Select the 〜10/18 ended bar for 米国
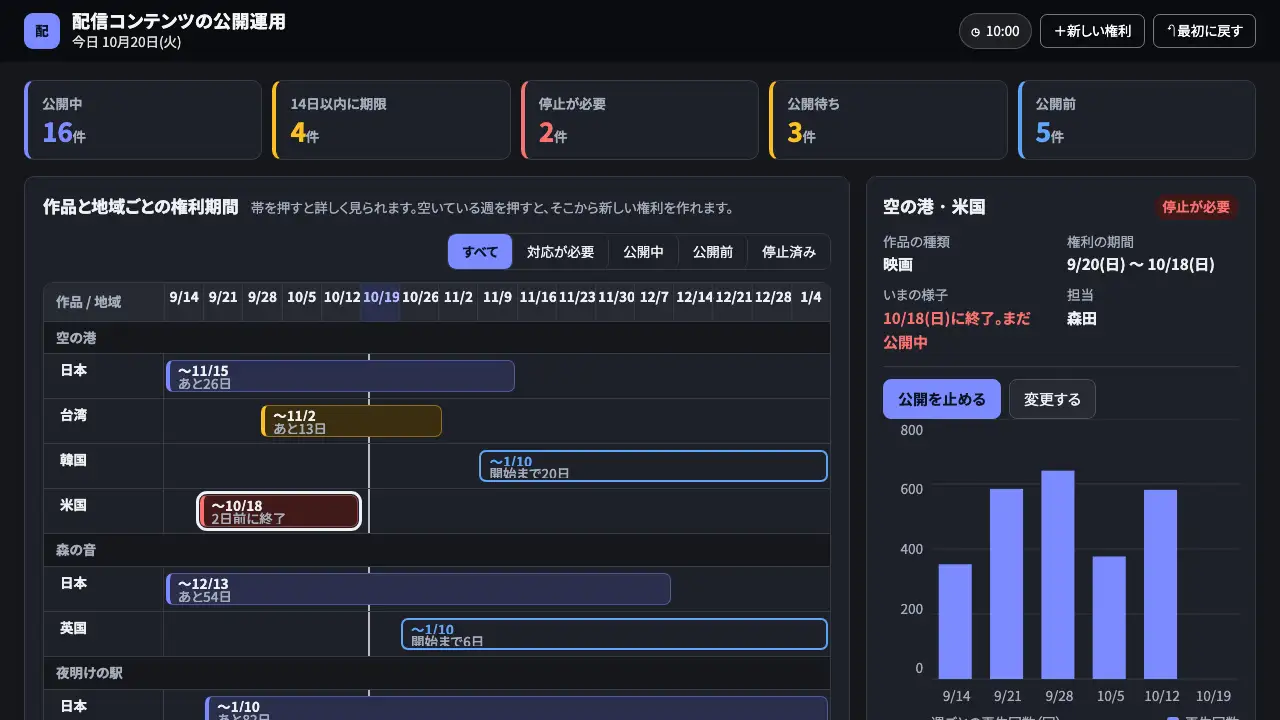The width and height of the screenshot is (1280, 720). pyautogui.click(x=280, y=511)
